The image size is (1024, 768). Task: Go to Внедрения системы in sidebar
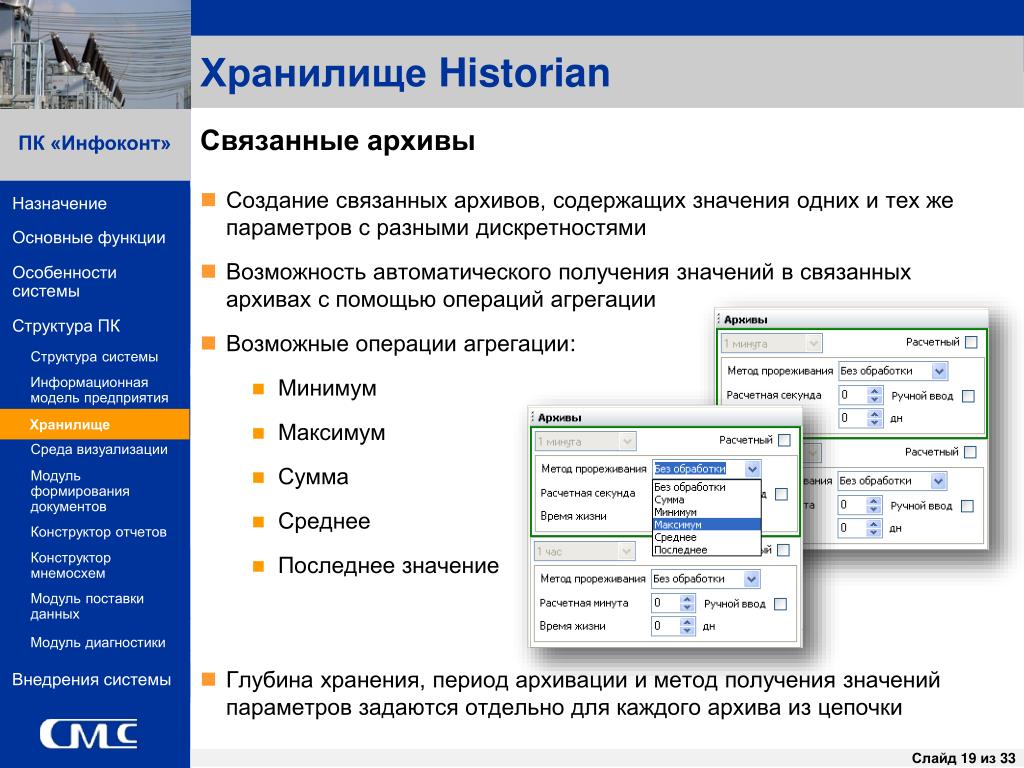91,680
